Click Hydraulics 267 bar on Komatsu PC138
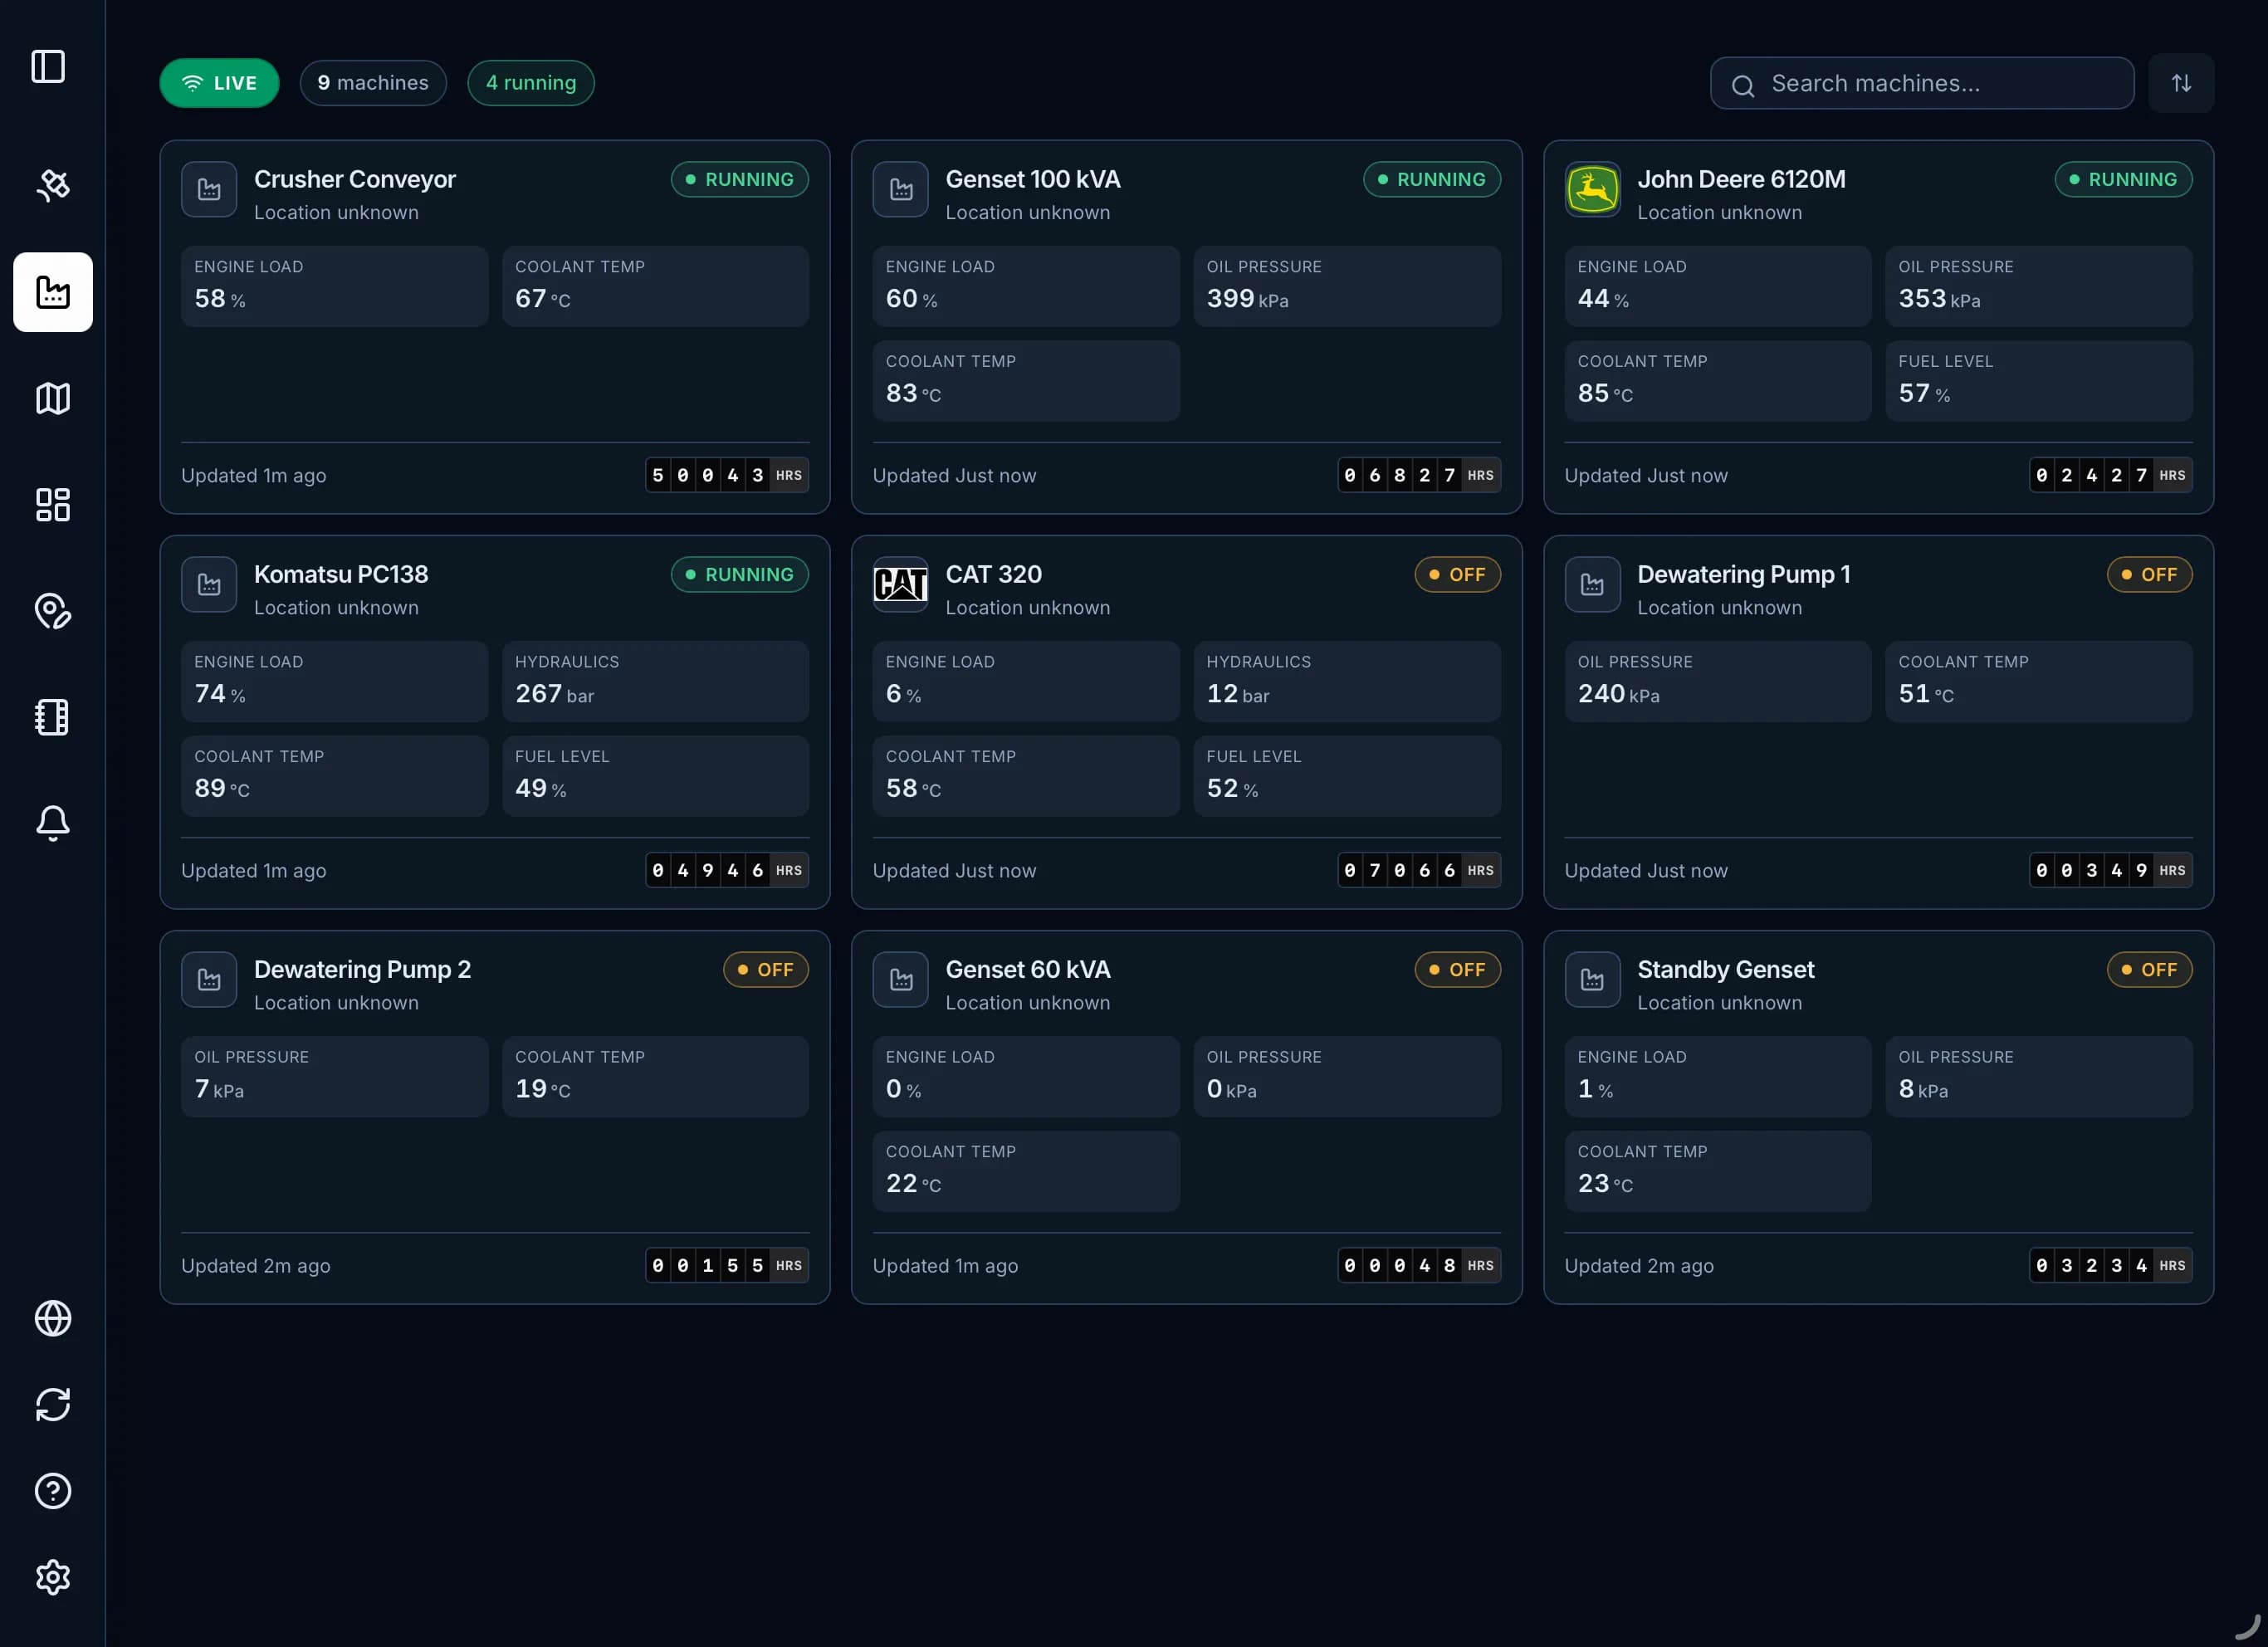The height and width of the screenshot is (1647, 2268). coord(655,681)
